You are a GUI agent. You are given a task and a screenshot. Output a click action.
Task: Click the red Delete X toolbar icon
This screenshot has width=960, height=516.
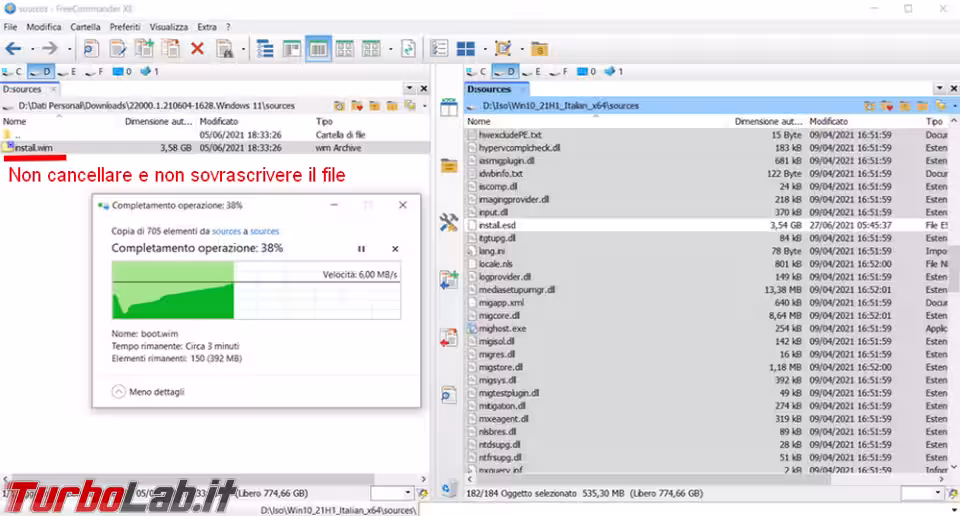(197, 48)
